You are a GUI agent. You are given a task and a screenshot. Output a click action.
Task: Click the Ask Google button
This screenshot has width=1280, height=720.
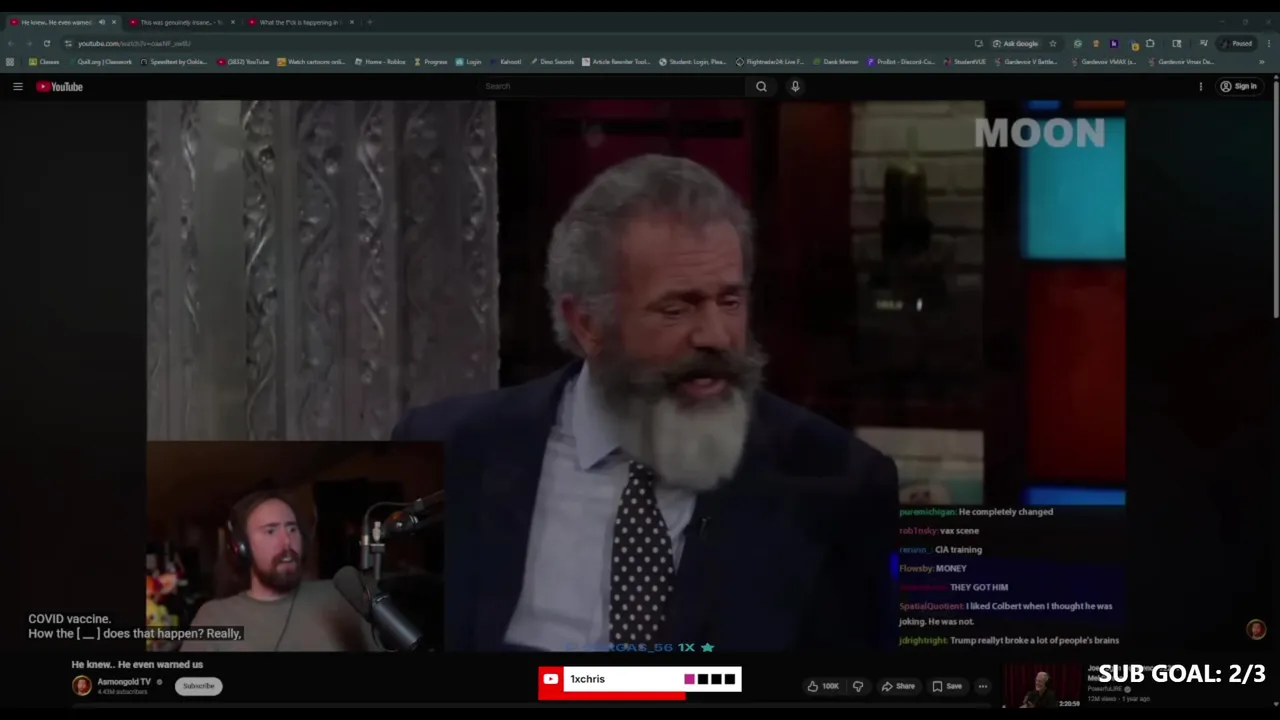click(x=1015, y=44)
